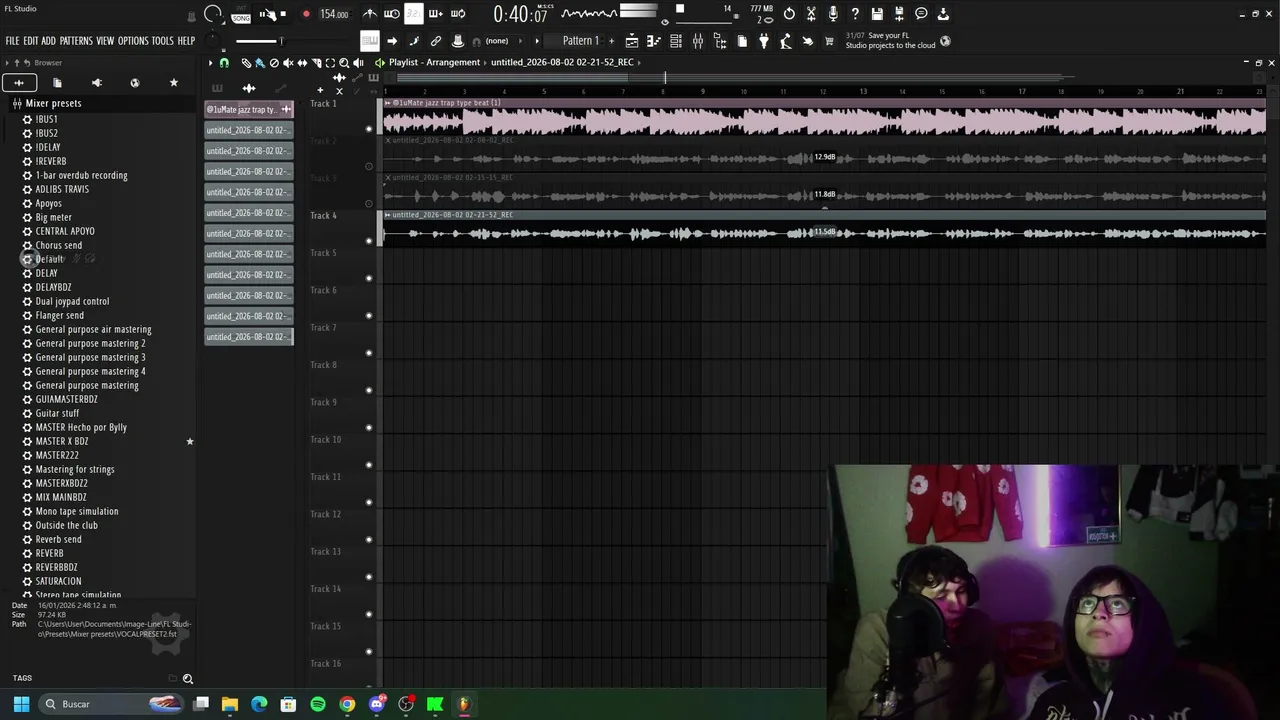Select the Reverb send preset
Screen dimensions: 1280x720
58,539
